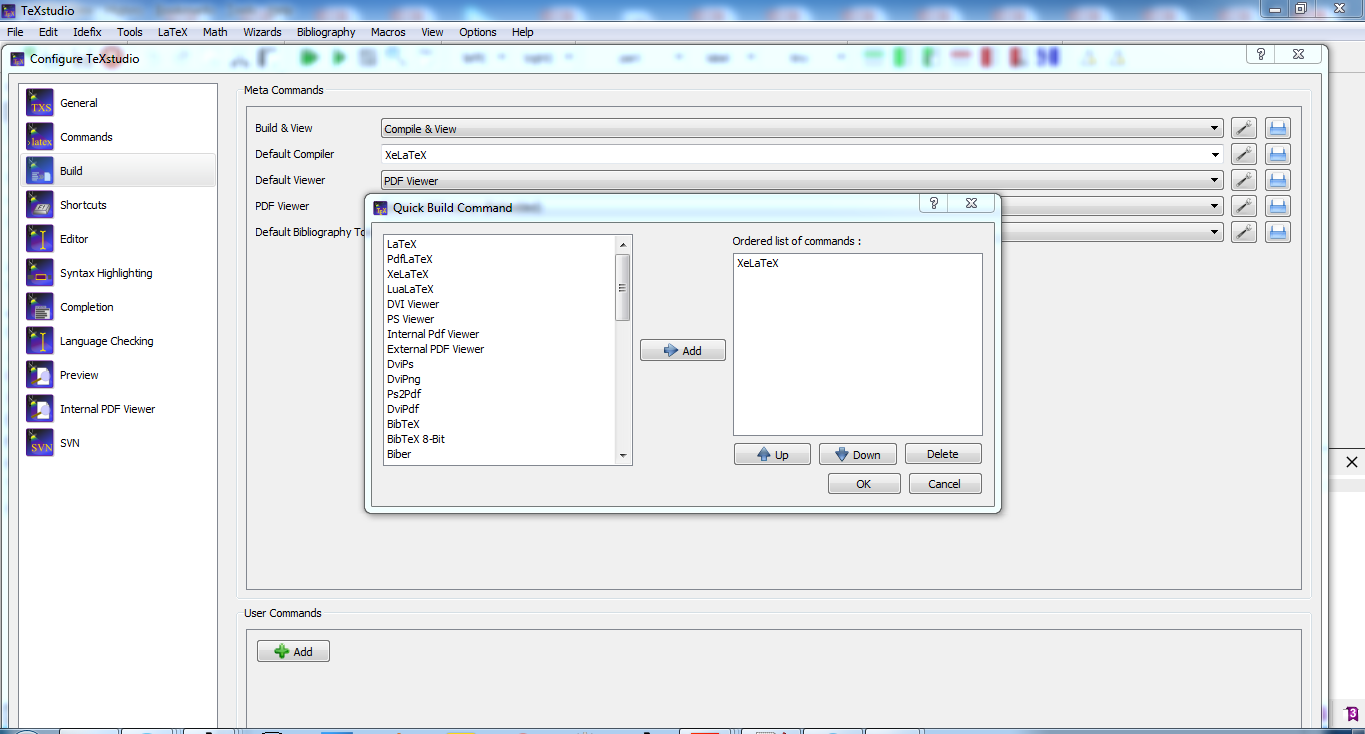Open the File menu
Viewport: 1365px width, 734px height.
click(x=15, y=32)
